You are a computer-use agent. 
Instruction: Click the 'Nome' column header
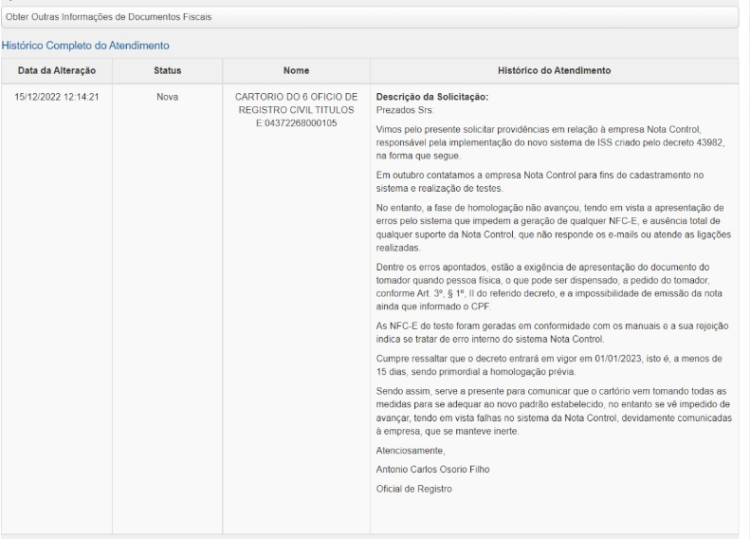click(x=296, y=71)
